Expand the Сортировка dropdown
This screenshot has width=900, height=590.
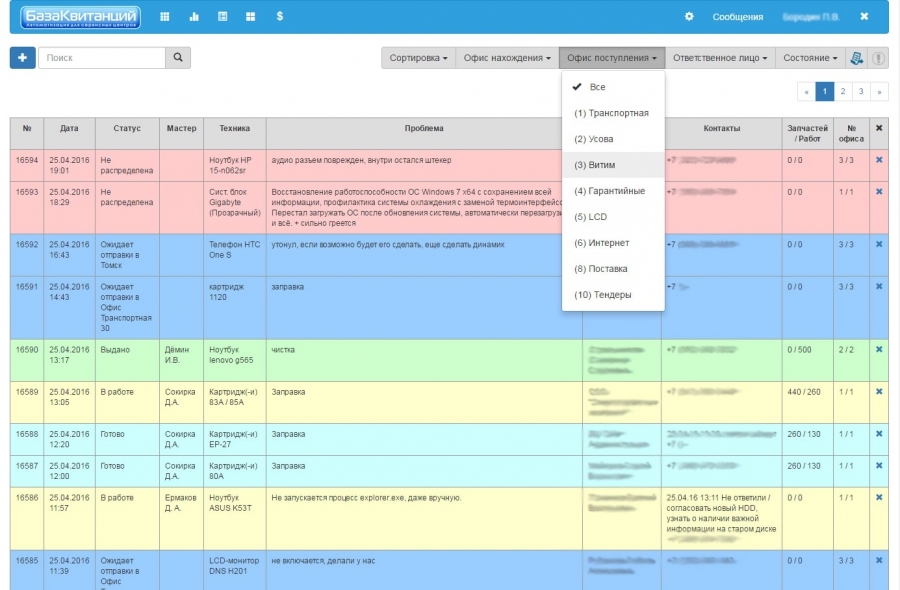[418, 58]
